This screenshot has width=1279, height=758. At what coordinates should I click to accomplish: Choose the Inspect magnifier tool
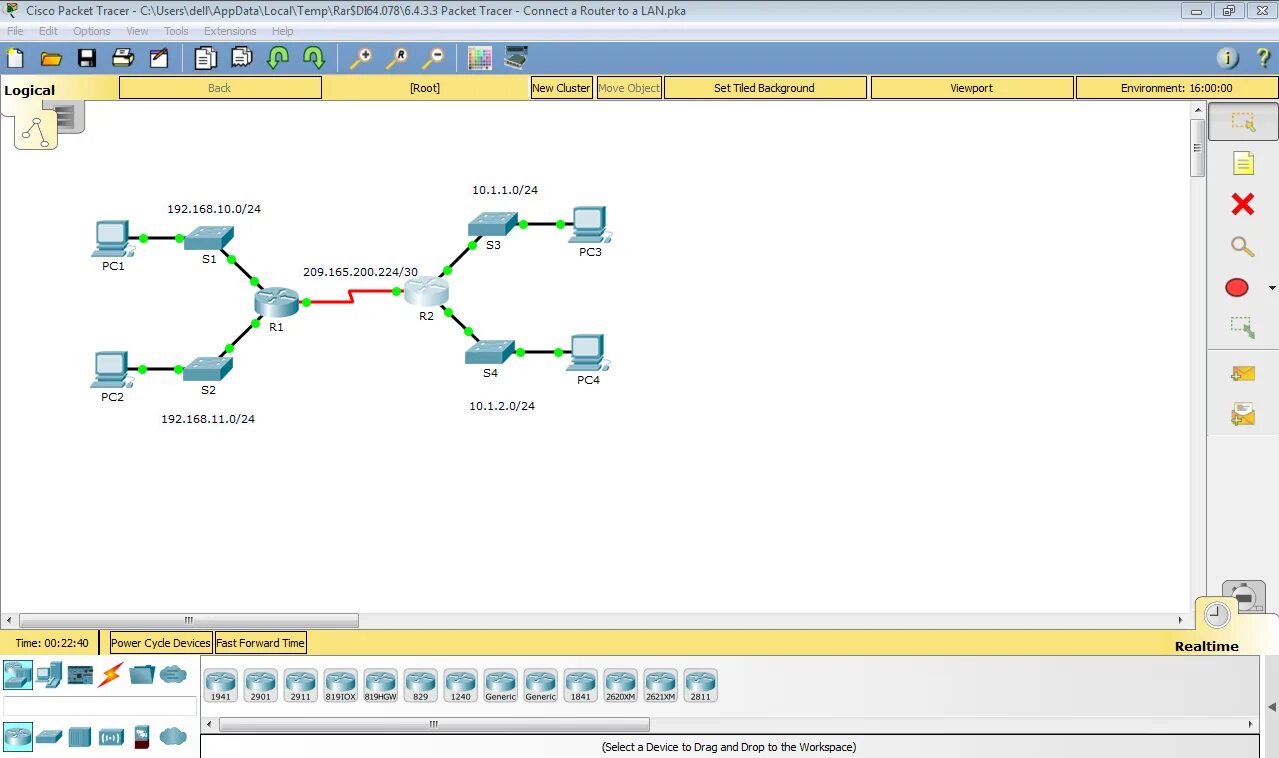[x=1242, y=246]
